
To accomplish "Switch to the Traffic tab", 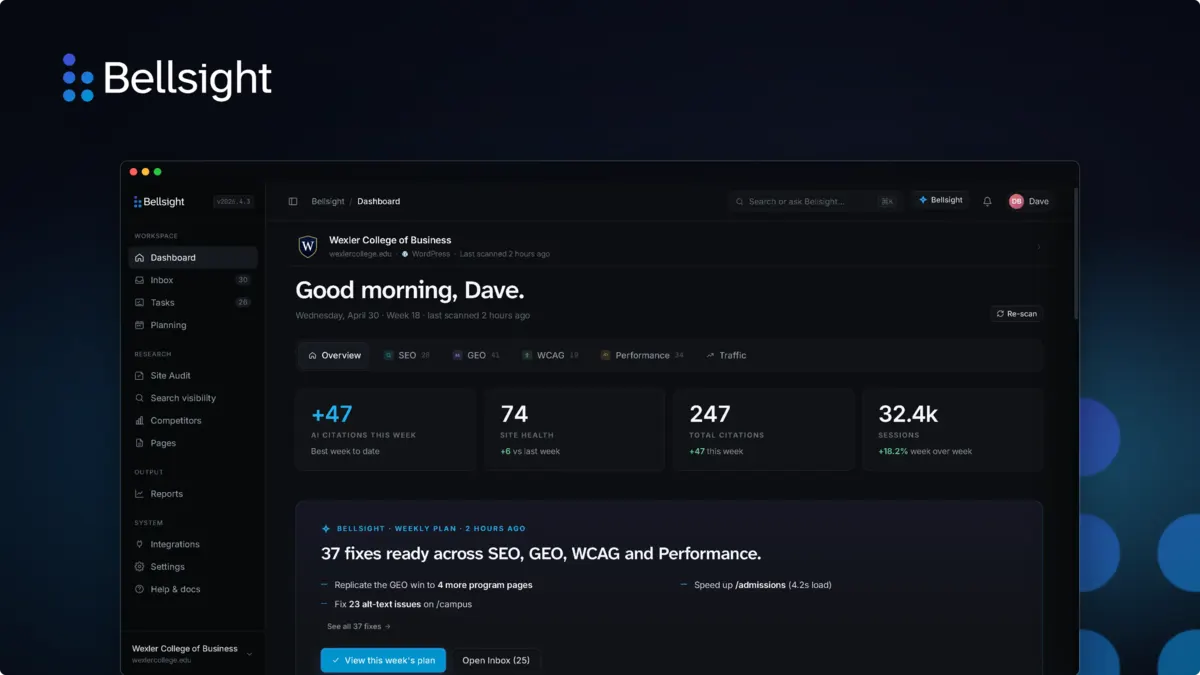I will [x=726, y=355].
